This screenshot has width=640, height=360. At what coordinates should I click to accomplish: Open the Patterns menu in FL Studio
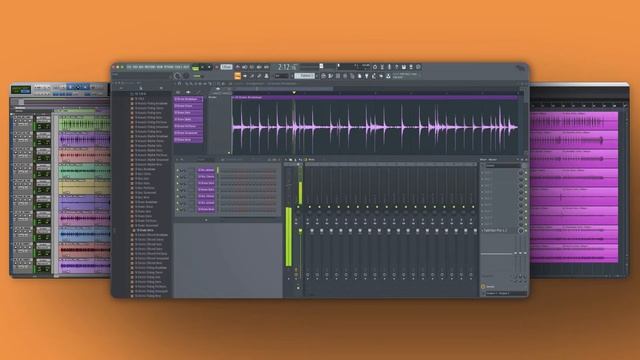click(150, 67)
